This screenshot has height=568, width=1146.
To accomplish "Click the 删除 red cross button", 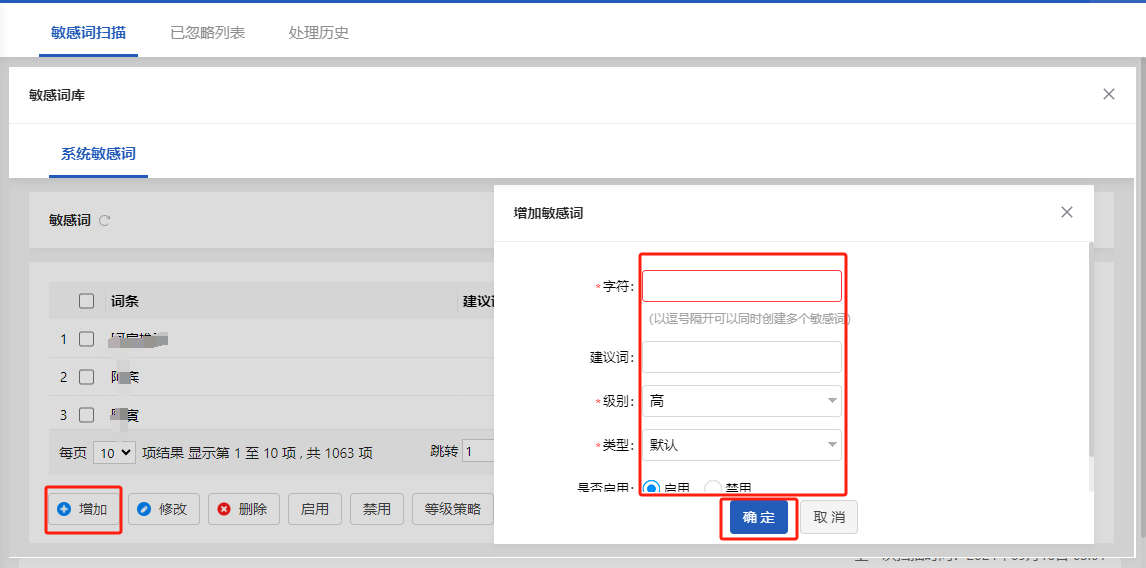I will [x=243, y=509].
